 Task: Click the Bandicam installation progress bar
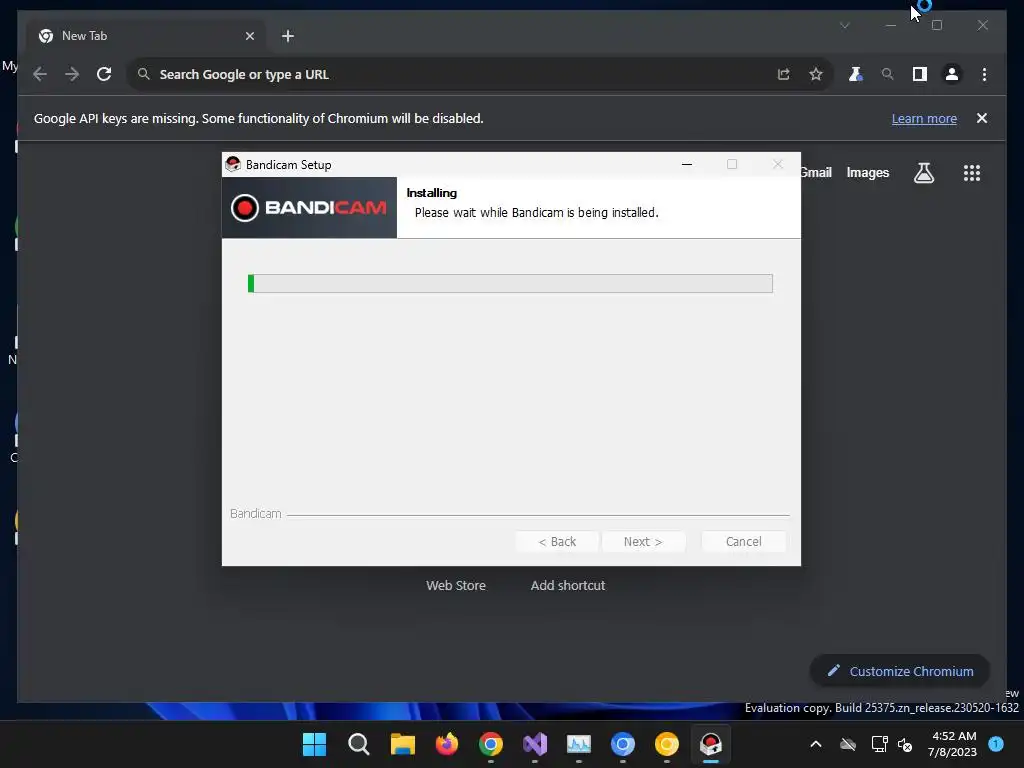point(510,283)
